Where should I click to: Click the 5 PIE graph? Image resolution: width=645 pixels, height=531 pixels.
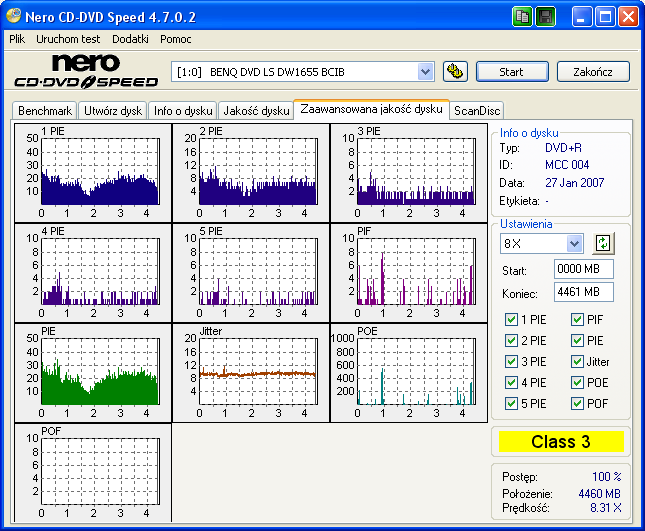point(258,271)
